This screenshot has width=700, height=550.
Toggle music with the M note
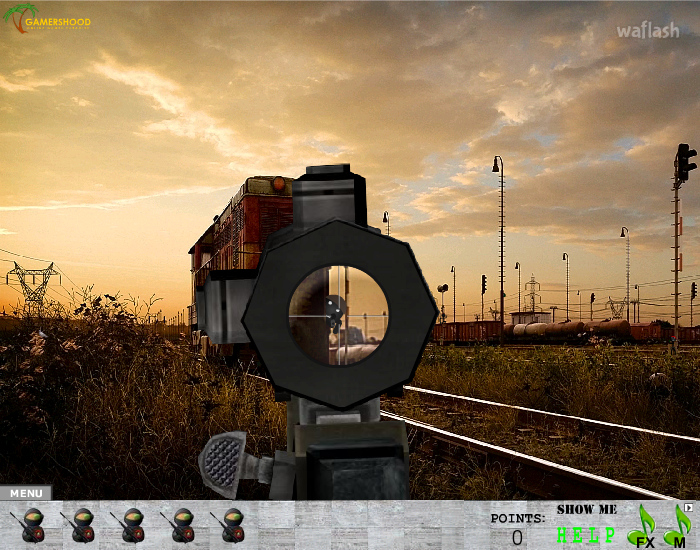(x=677, y=528)
